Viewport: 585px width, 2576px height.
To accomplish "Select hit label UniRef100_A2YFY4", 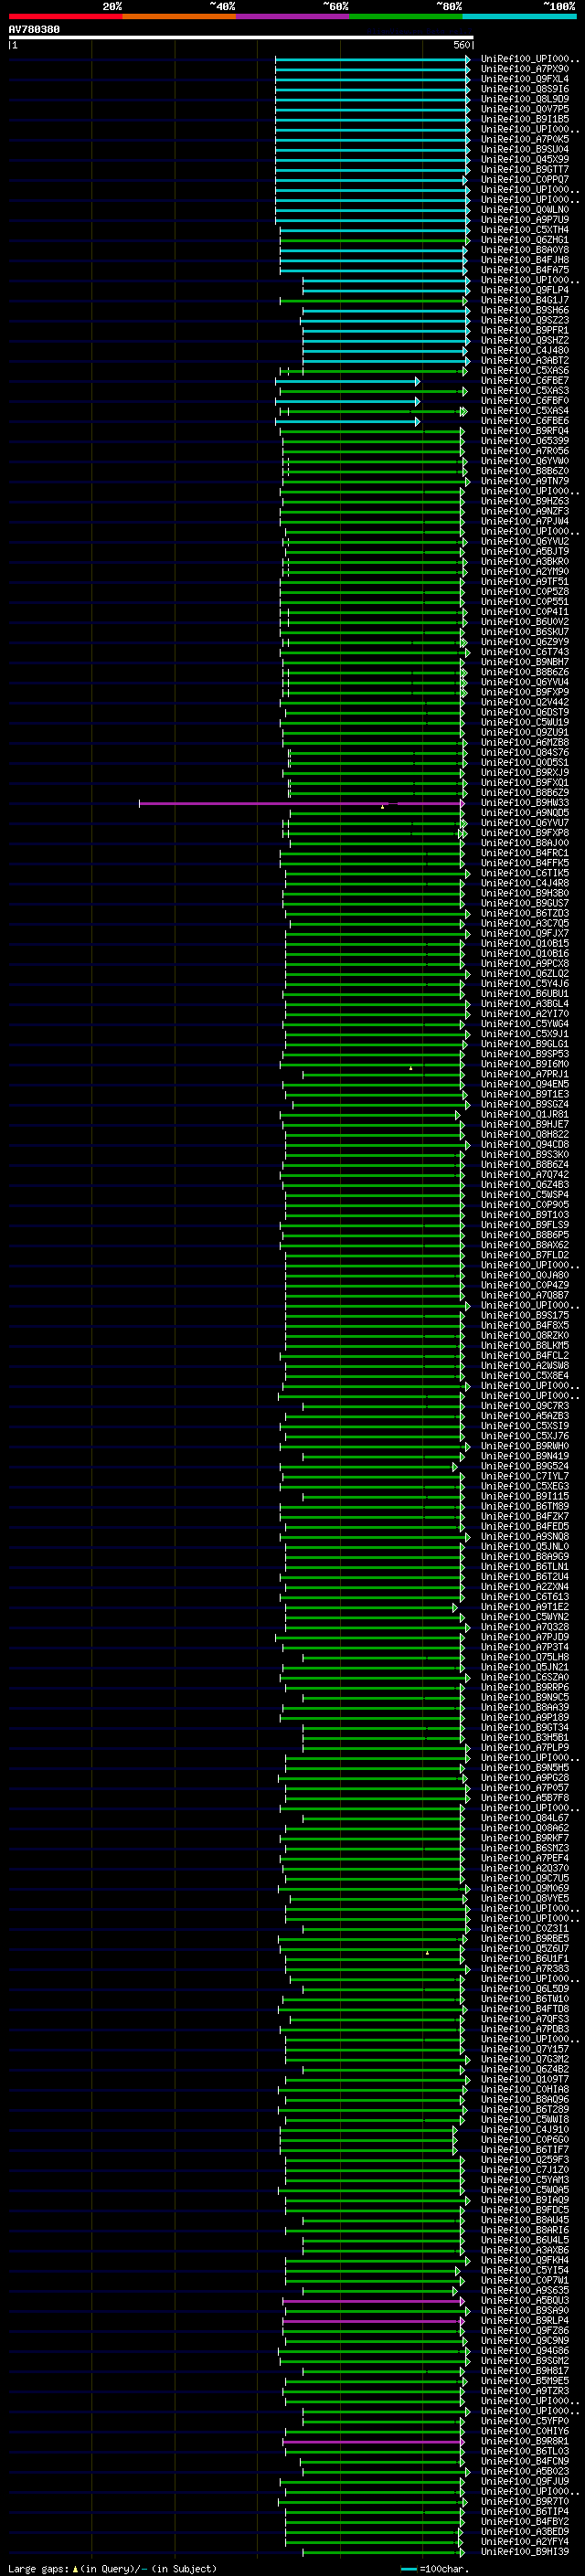I will [525, 2541].
